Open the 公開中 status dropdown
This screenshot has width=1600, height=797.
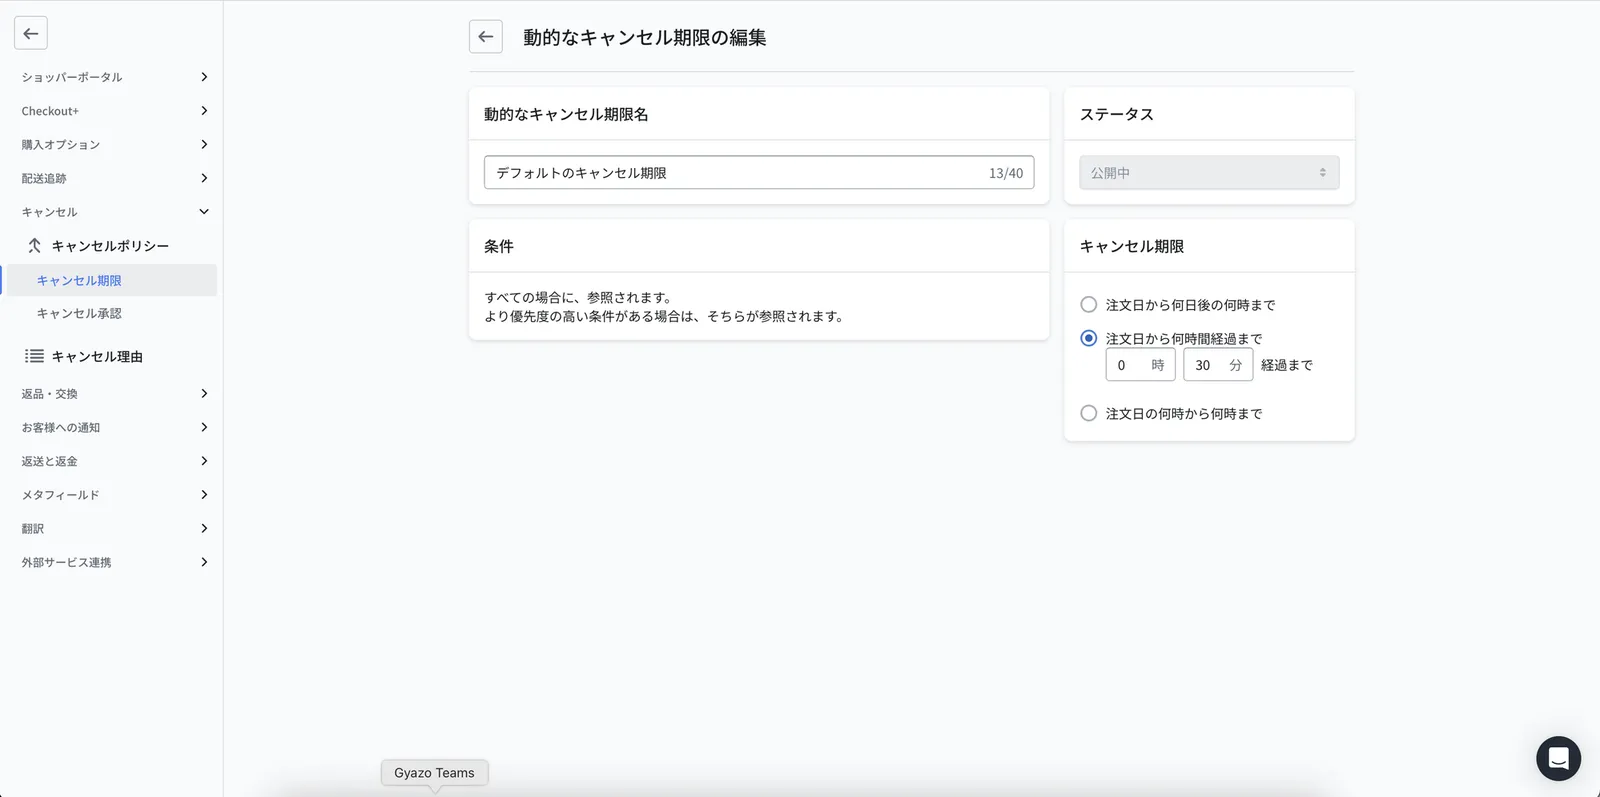[x=1209, y=173]
